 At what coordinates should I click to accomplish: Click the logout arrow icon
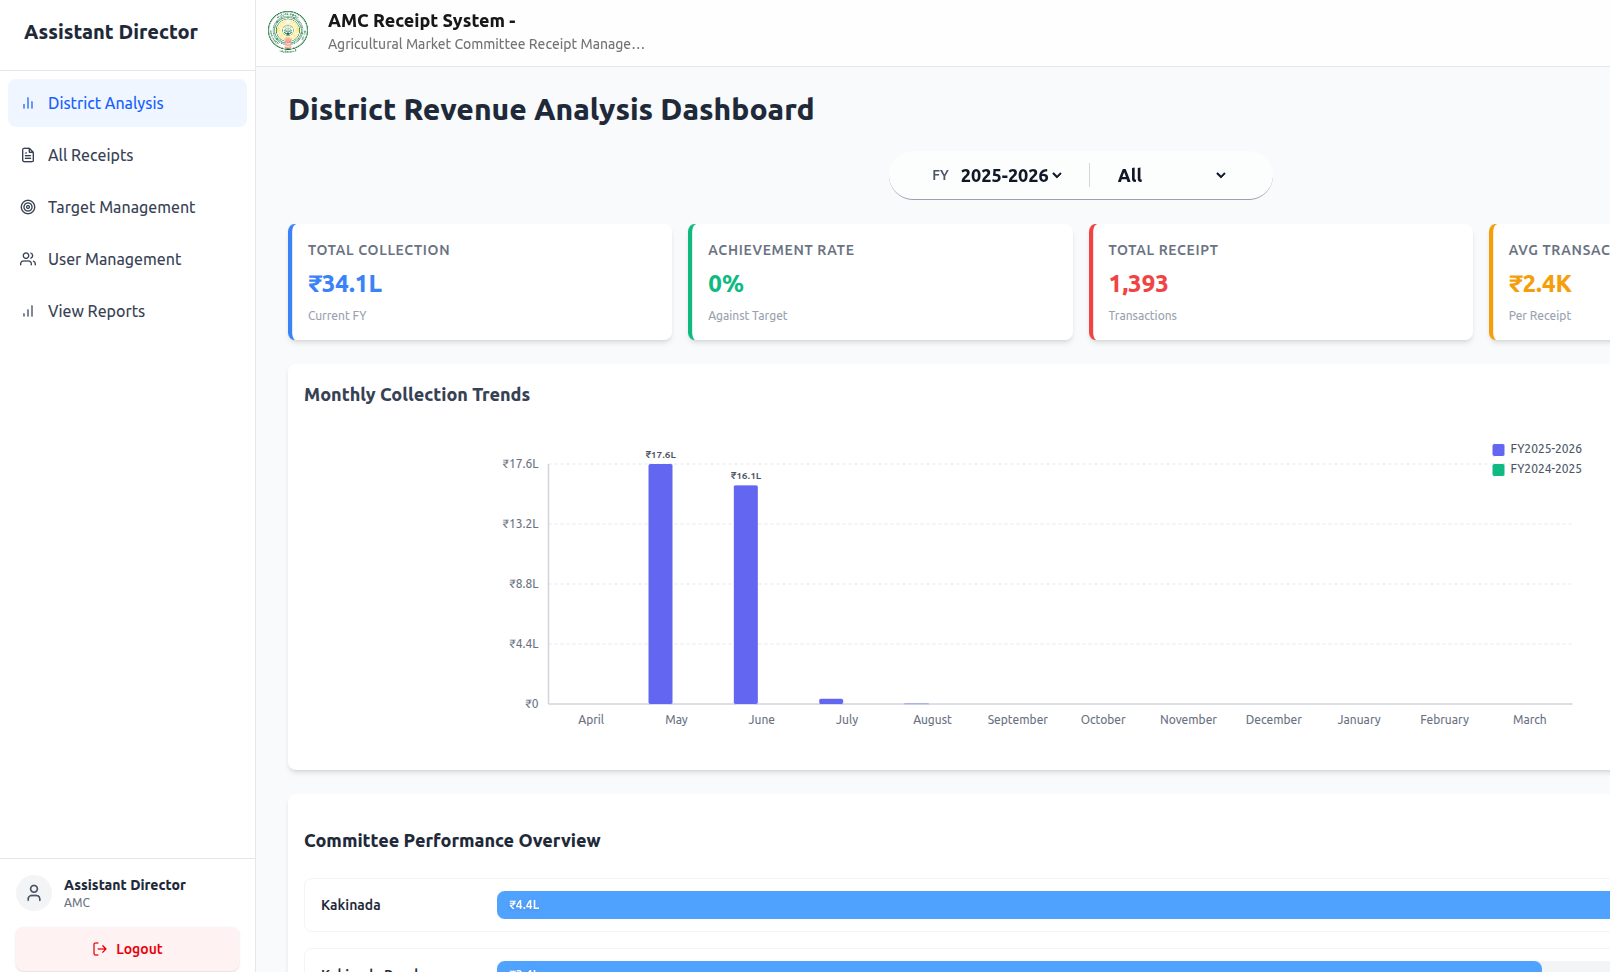click(x=100, y=949)
